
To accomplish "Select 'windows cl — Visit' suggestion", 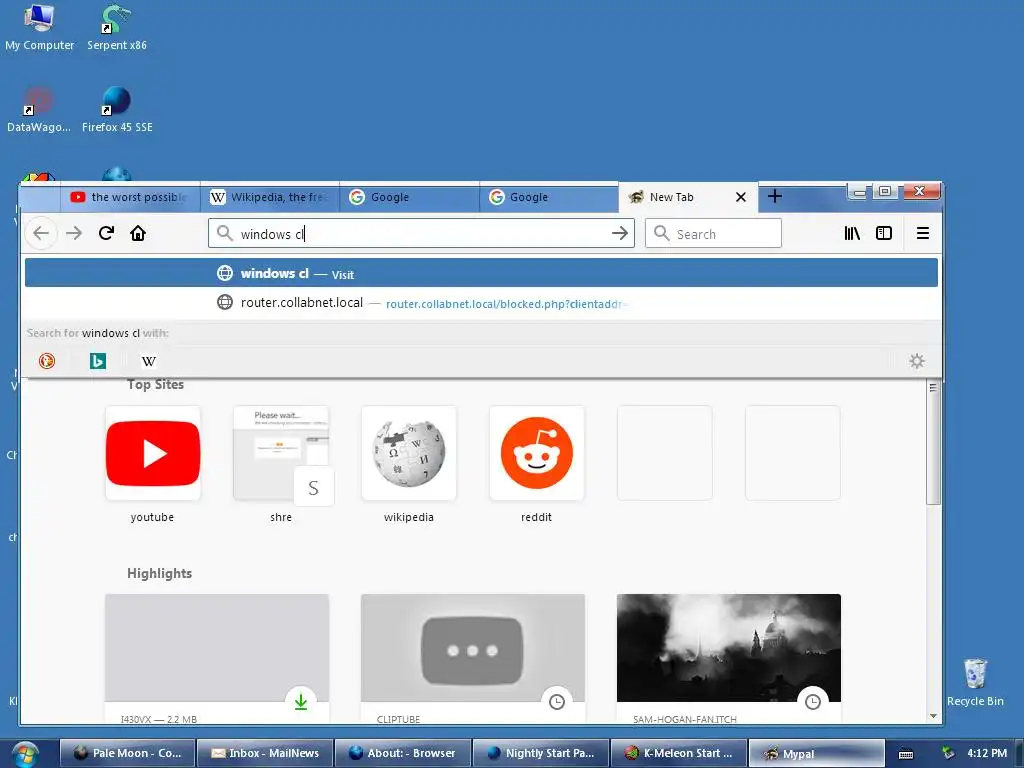I will coord(481,273).
